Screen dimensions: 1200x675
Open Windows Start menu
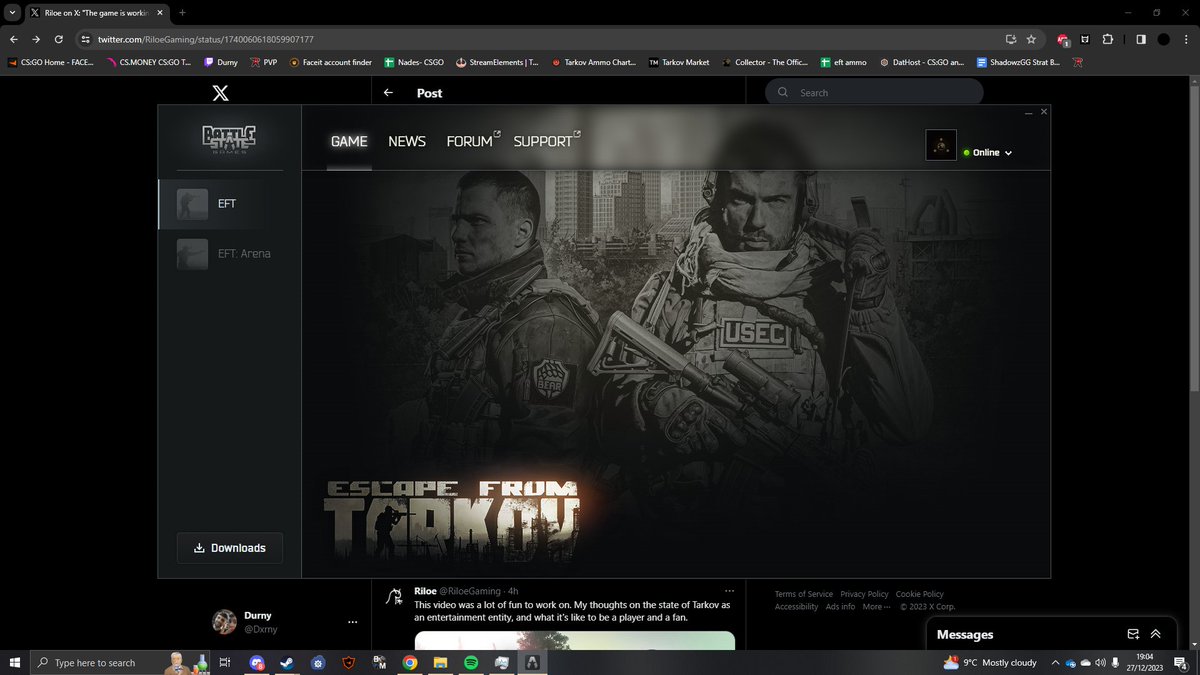[14, 662]
